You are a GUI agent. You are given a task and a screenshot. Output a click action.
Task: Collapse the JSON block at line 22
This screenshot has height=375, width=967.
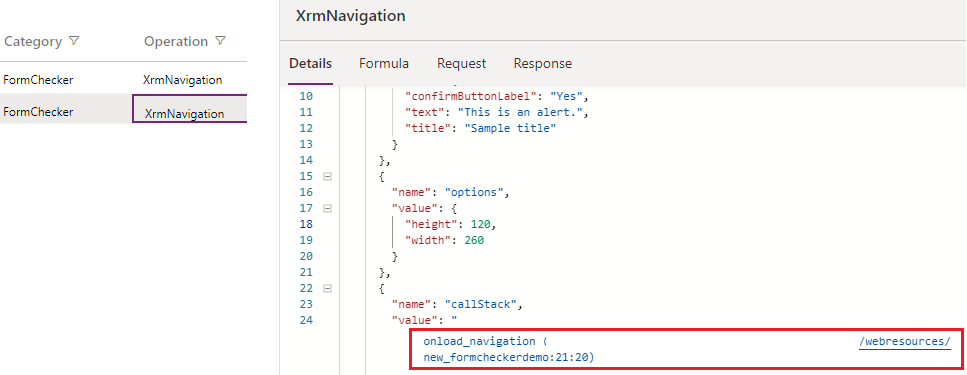tap(327, 288)
